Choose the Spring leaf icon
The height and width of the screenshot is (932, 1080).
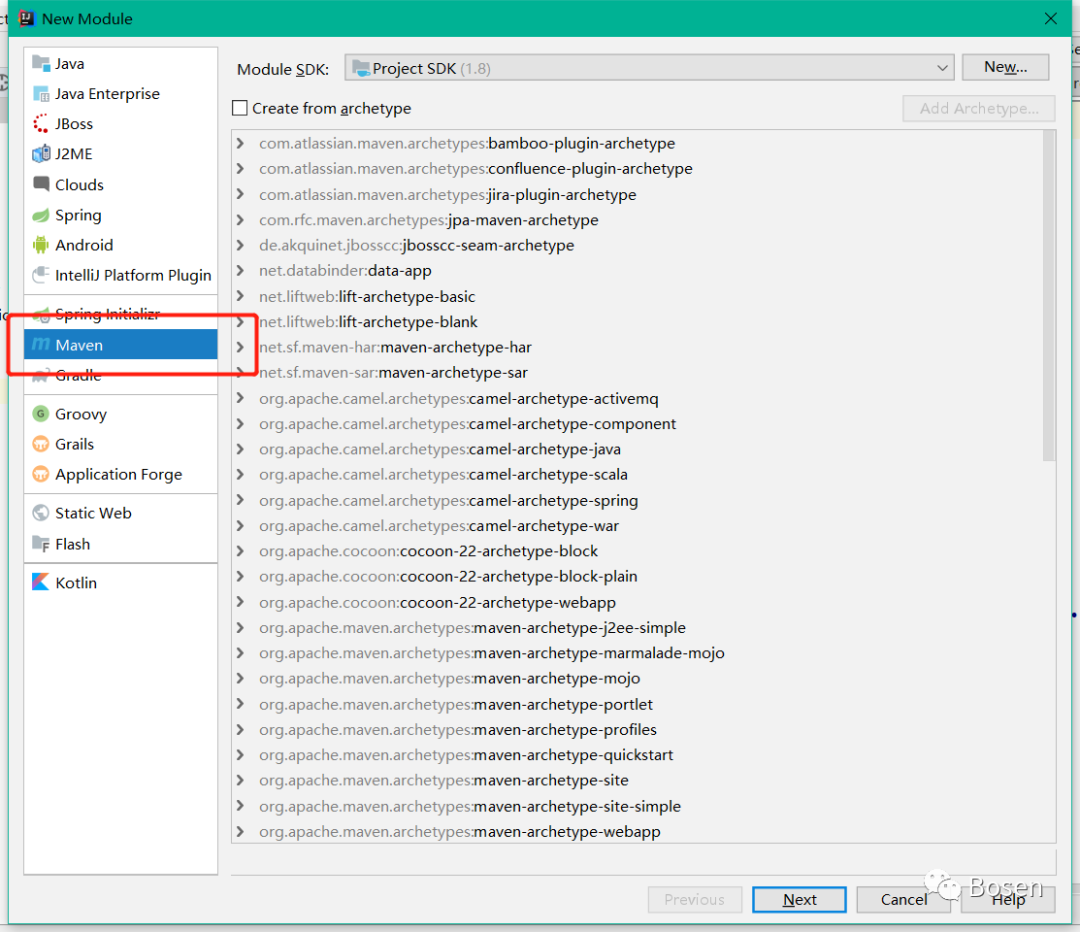click(x=41, y=215)
